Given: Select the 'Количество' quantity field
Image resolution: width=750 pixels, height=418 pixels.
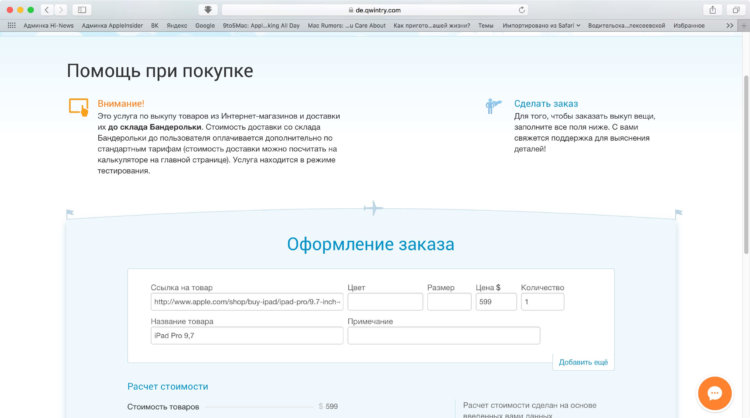Looking at the screenshot, I should (542, 302).
